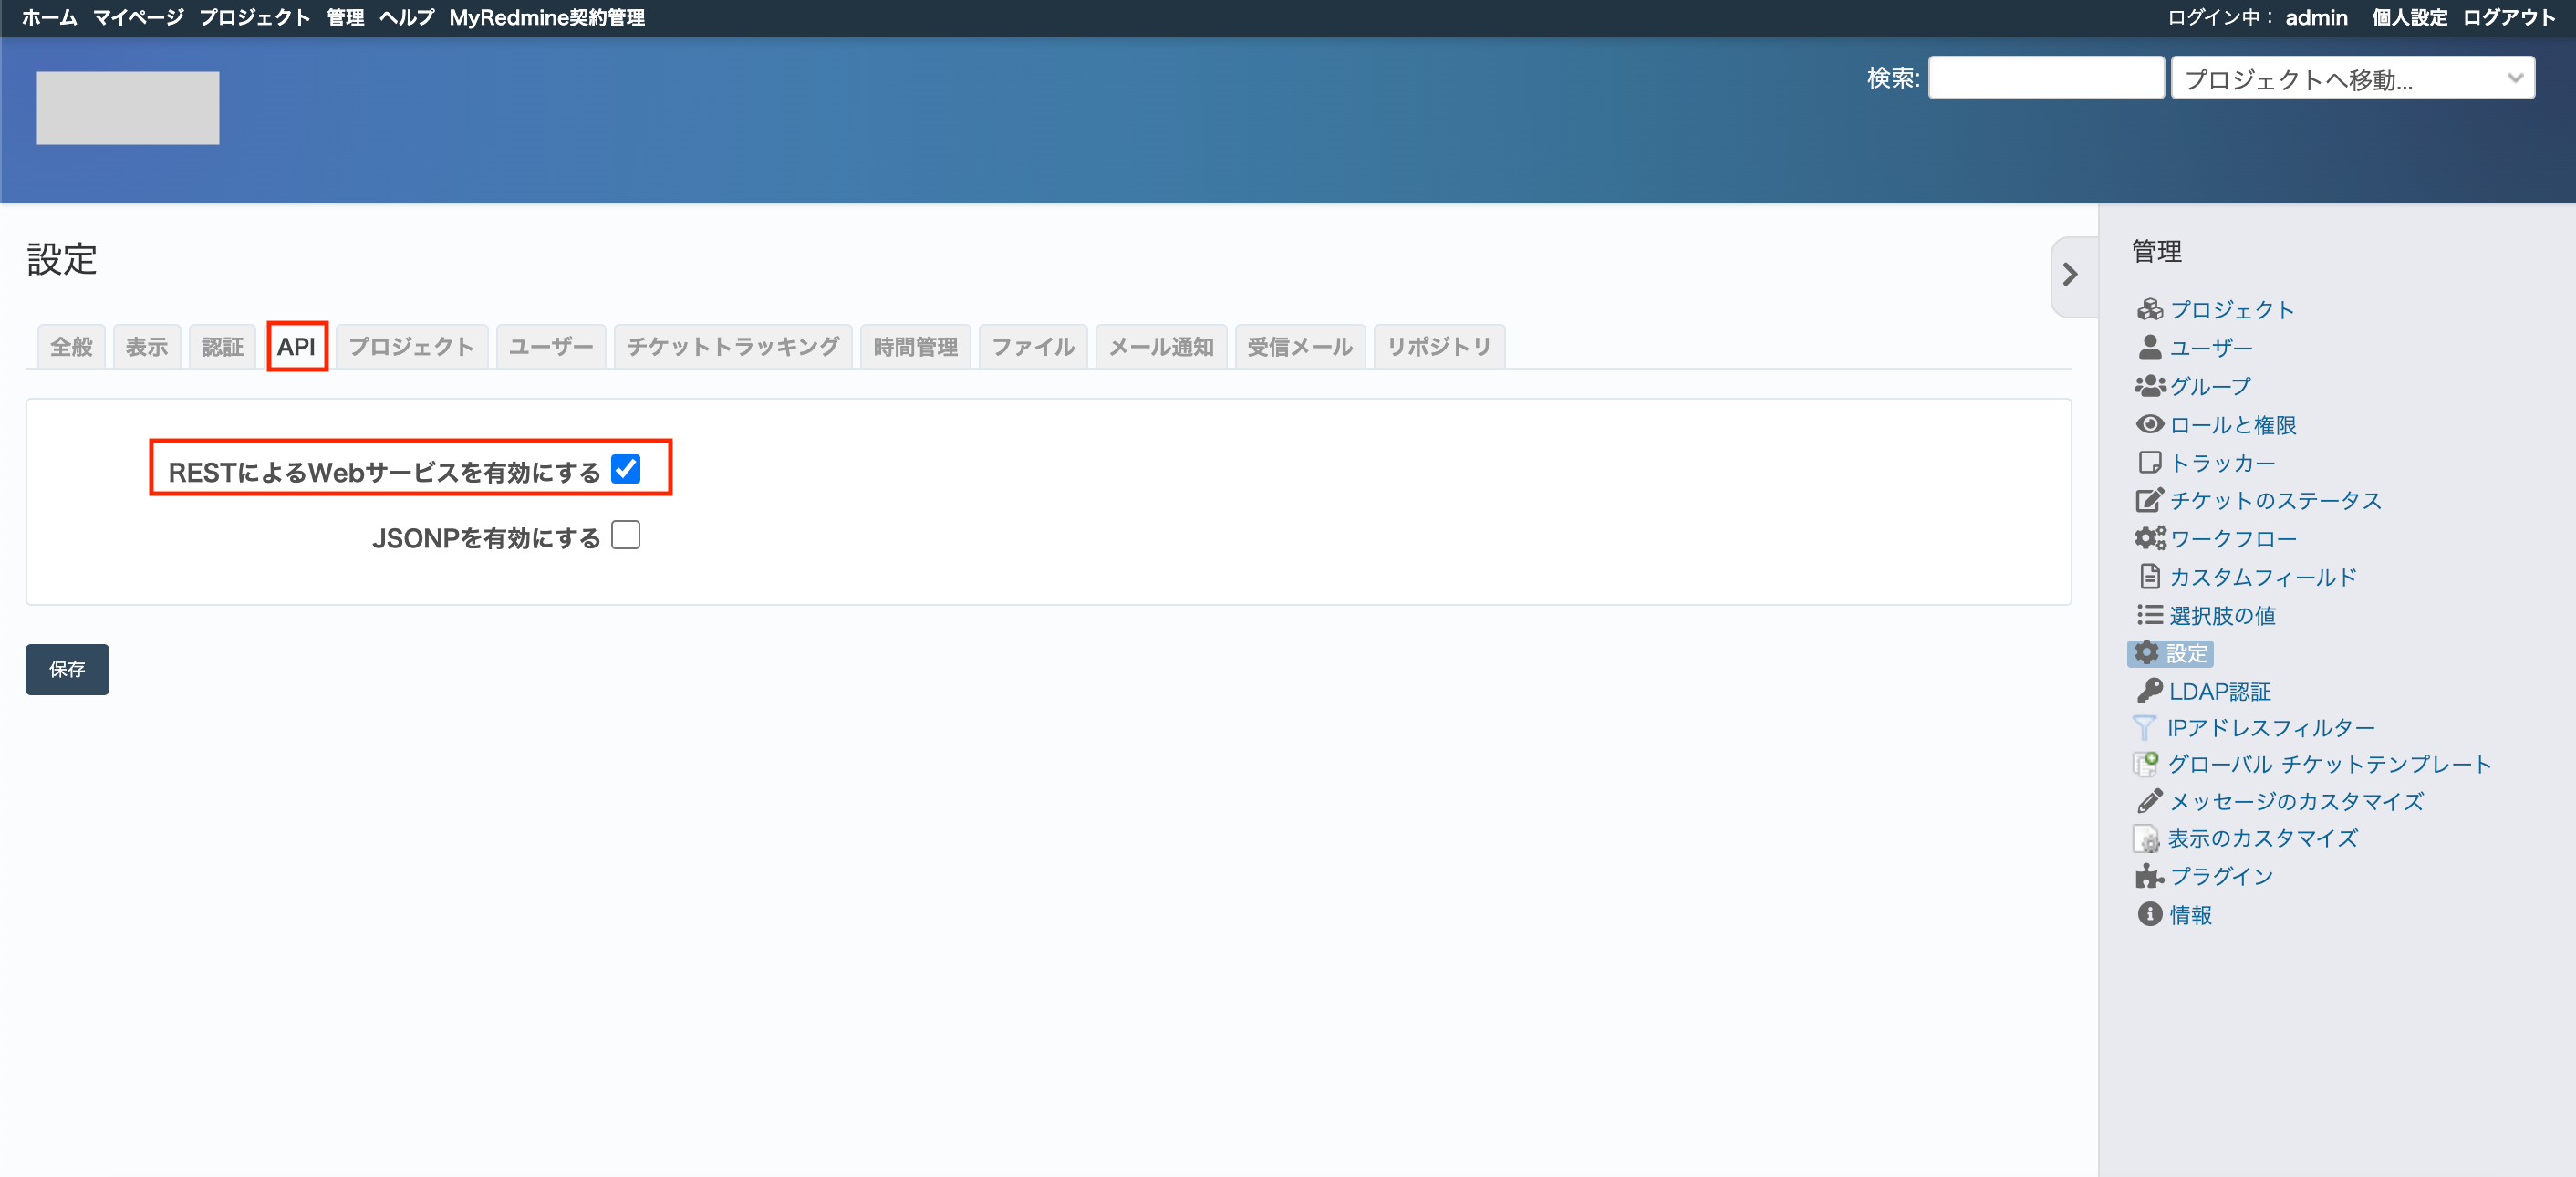Switch to the メール通知 tab
The height and width of the screenshot is (1177, 2576).
(1160, 346)
